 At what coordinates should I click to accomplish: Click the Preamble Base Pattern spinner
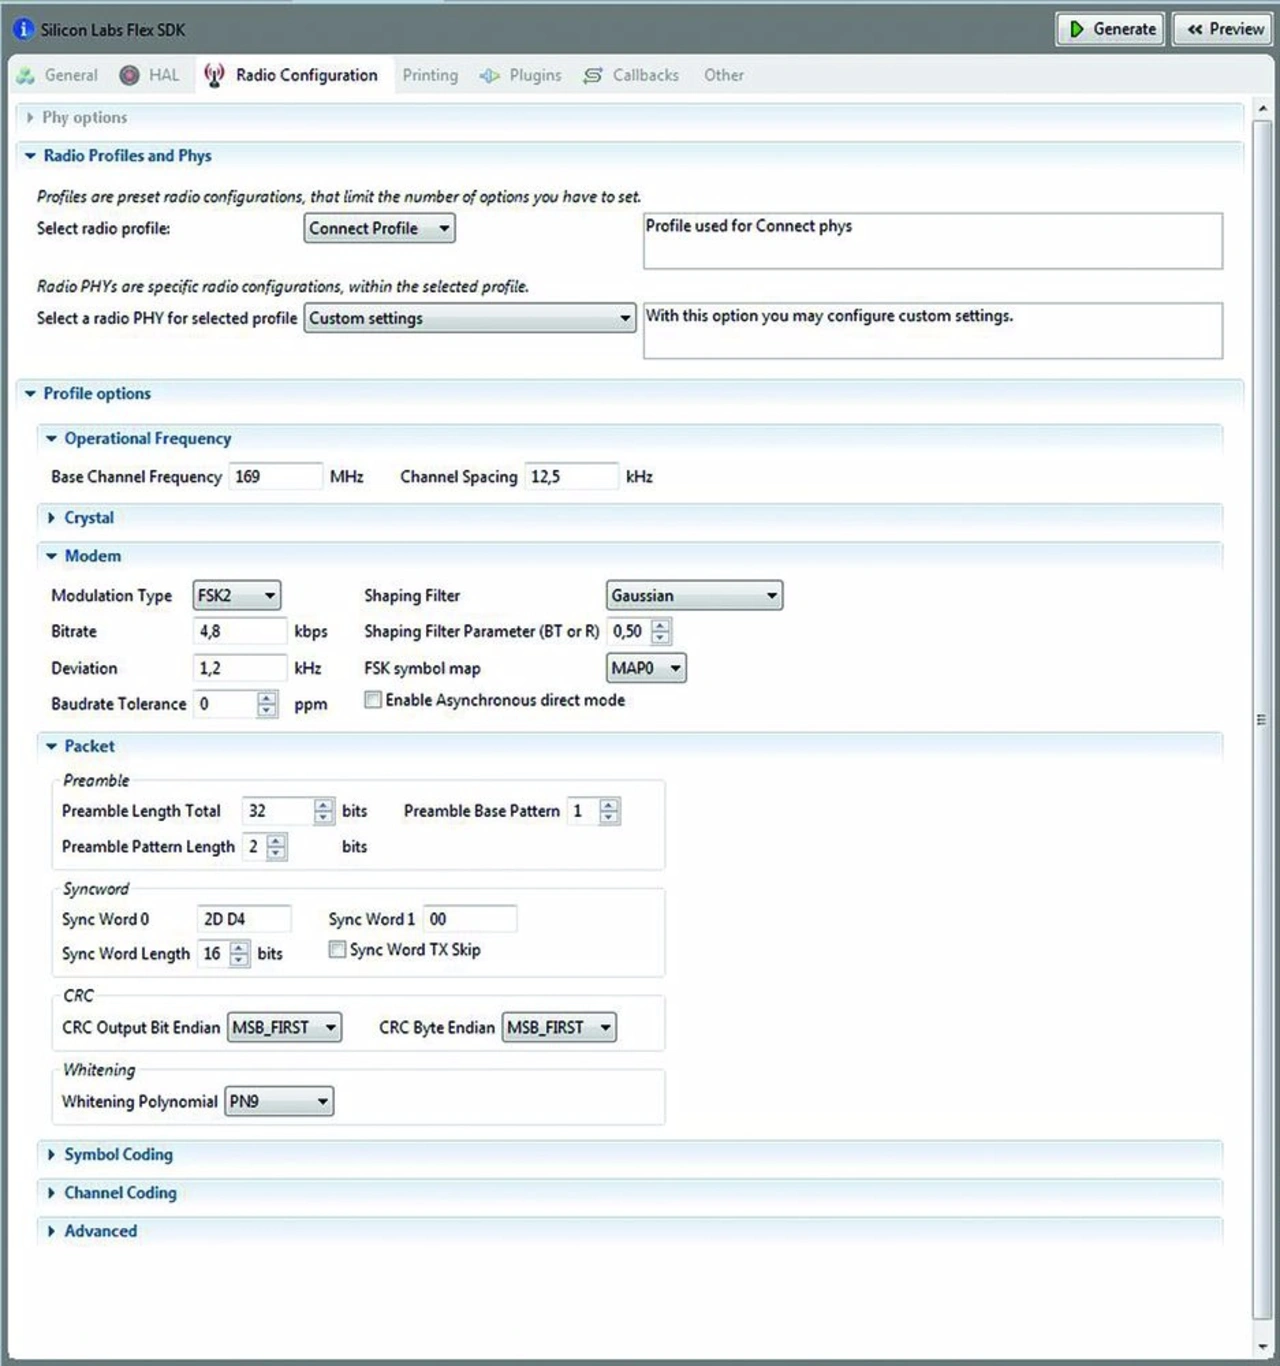click(x=609, y=811)
